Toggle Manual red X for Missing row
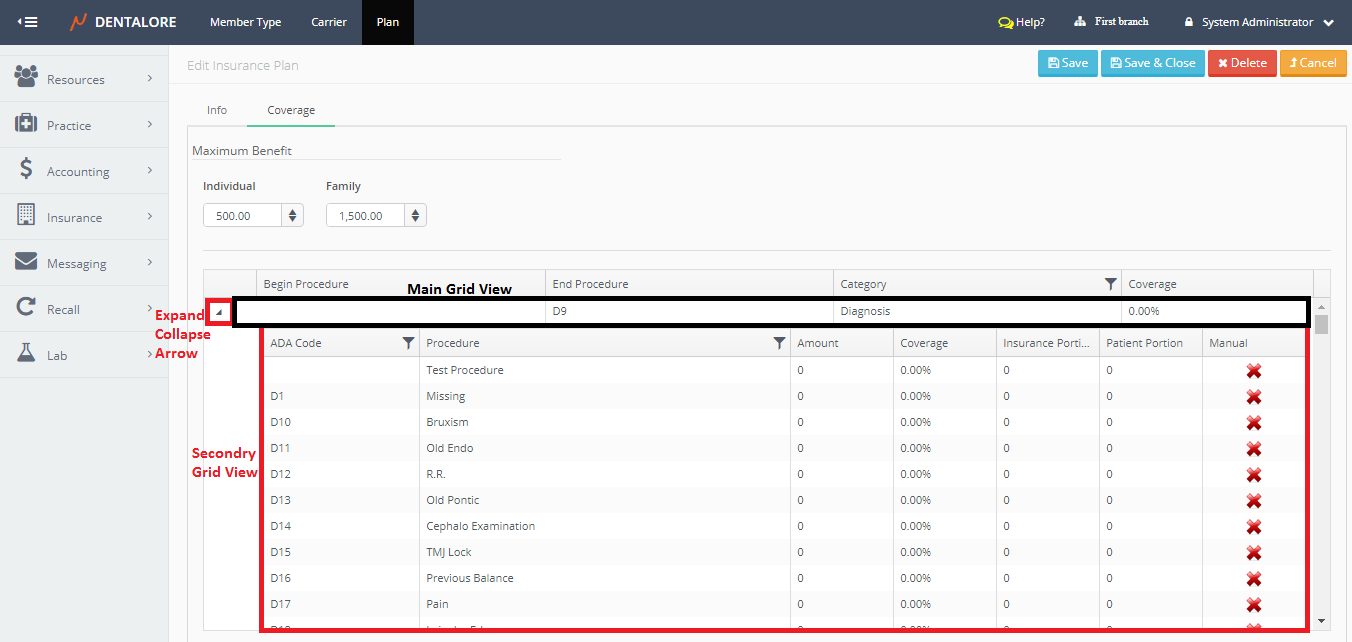1352x642 pixels. [1253, 397]
